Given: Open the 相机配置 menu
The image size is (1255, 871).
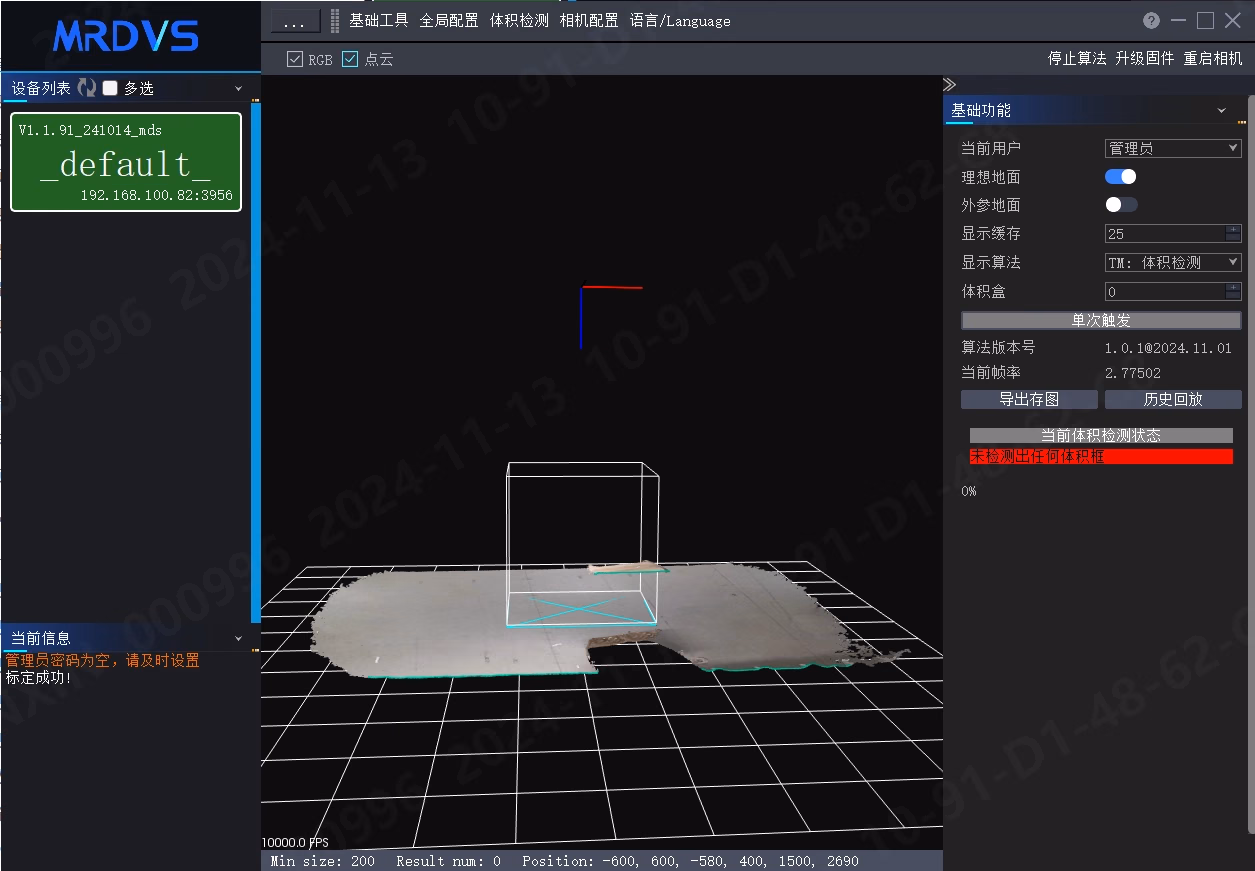Looking at the screenshot, I should (589, 20).
